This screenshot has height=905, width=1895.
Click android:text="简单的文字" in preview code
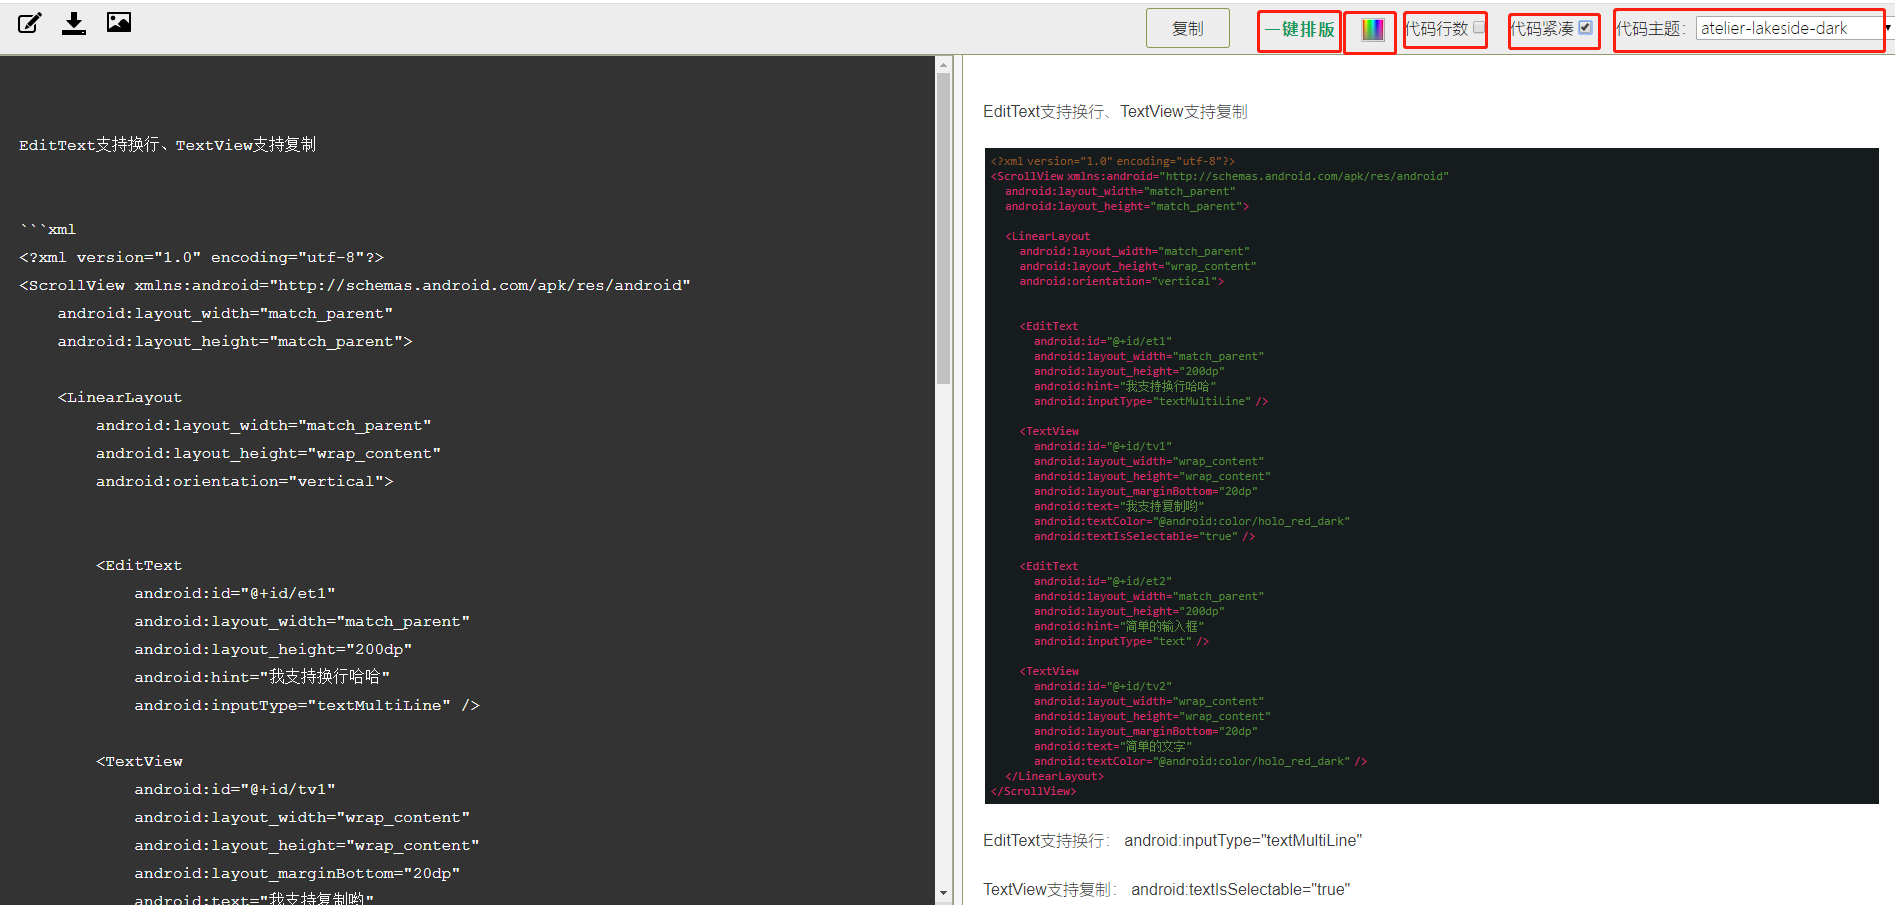tap(1113, 746)
